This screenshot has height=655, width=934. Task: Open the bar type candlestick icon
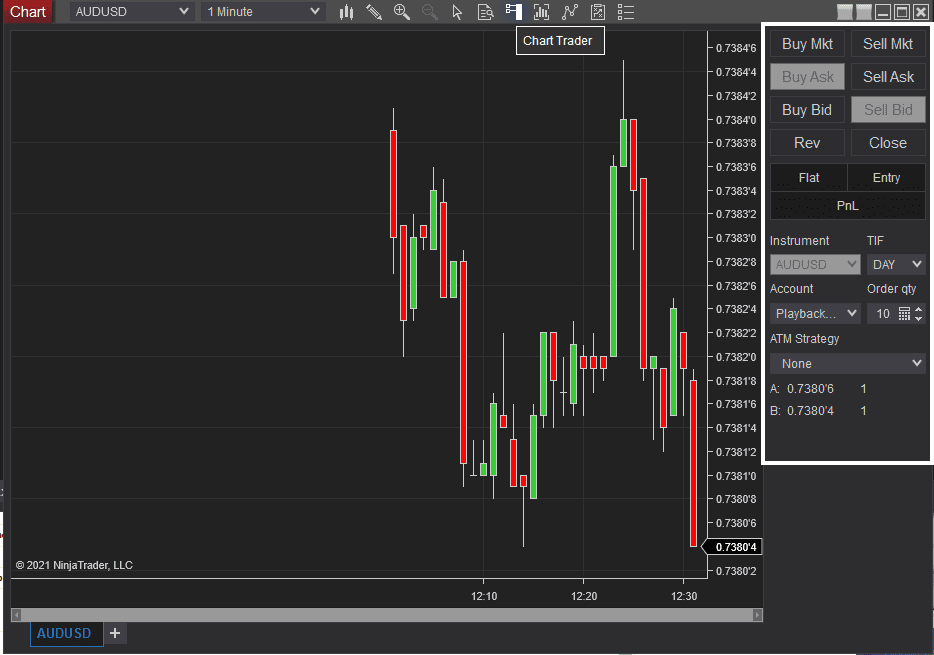346,12
